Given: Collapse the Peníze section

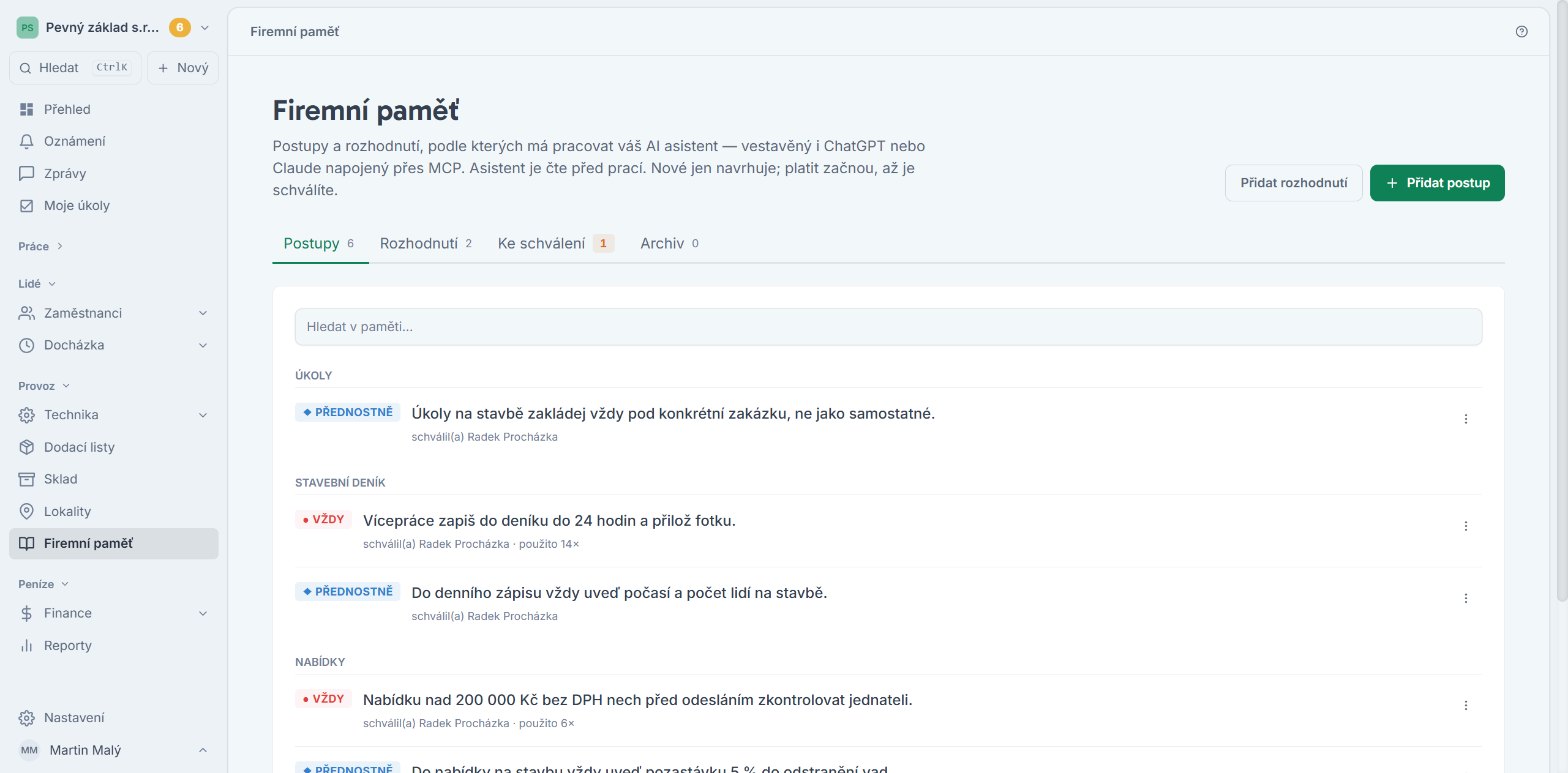Looking at the screenshot, I should point(44,583).
